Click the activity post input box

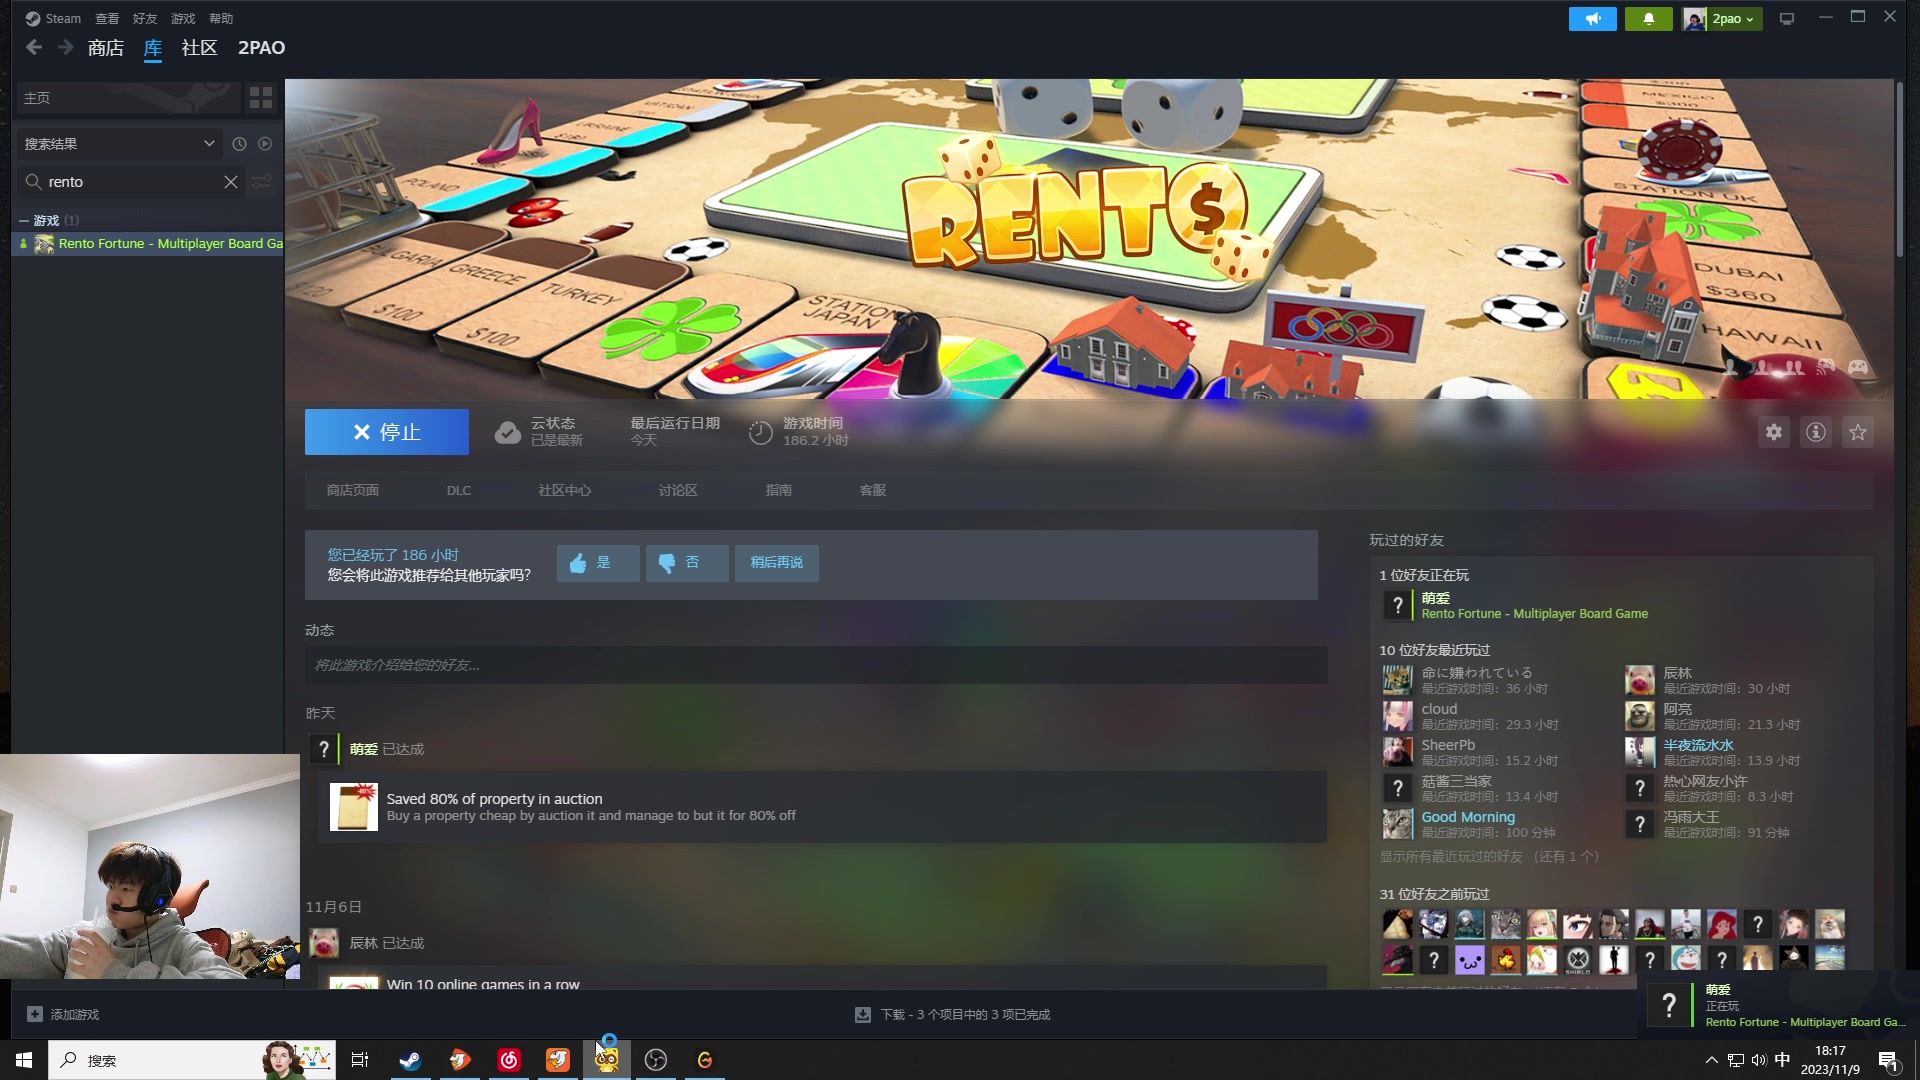click(816, 666)
